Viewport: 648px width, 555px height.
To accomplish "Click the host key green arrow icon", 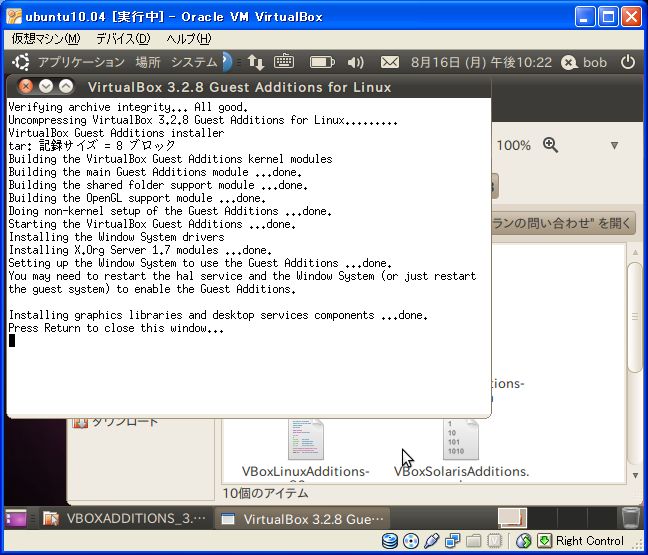I will [544, 541].
